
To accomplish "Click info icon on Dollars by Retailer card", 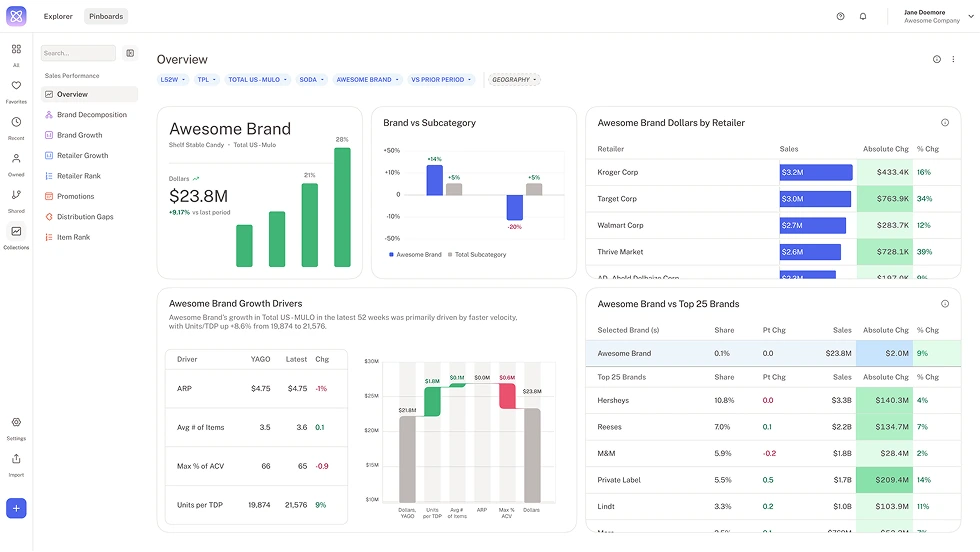I will (945, 123).
